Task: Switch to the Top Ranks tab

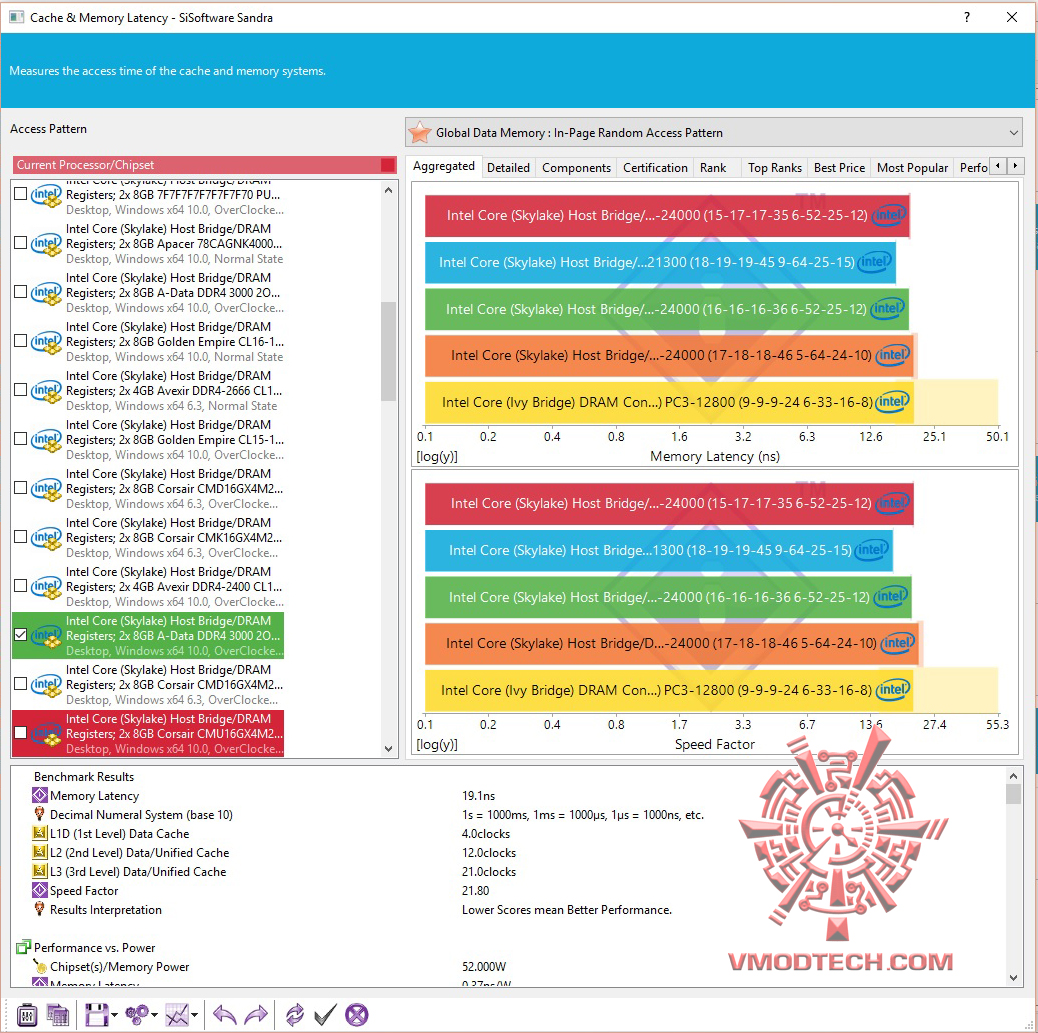Action: pos(775,168)
